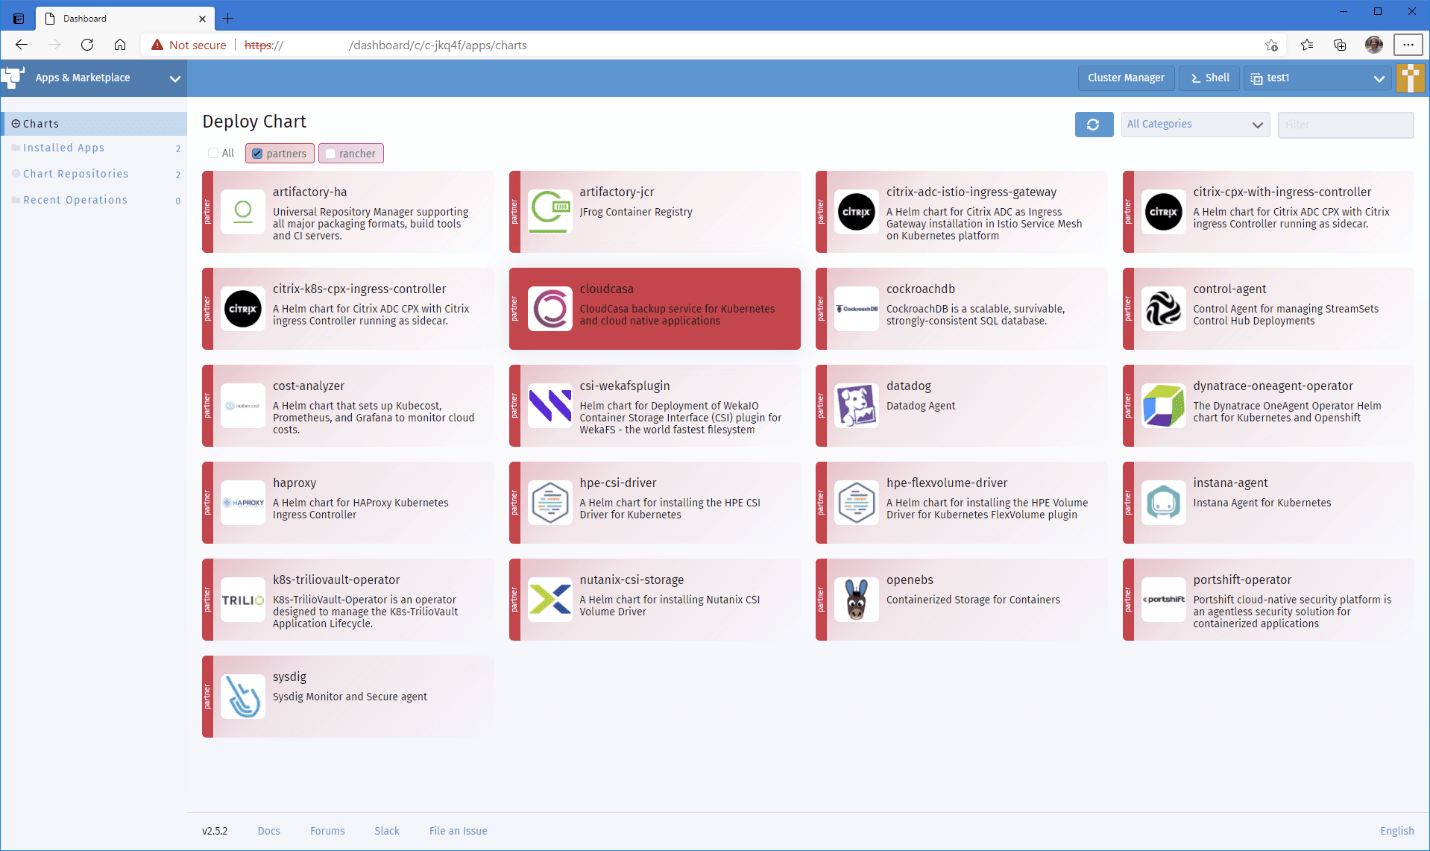Click openebs chart title text

coord(910,580)
